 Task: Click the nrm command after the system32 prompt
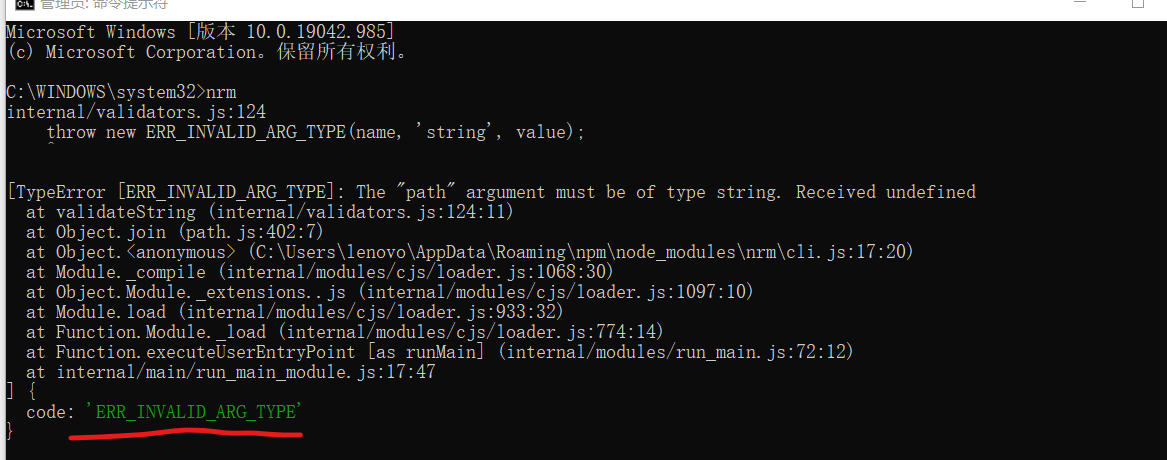pos(221,92)
